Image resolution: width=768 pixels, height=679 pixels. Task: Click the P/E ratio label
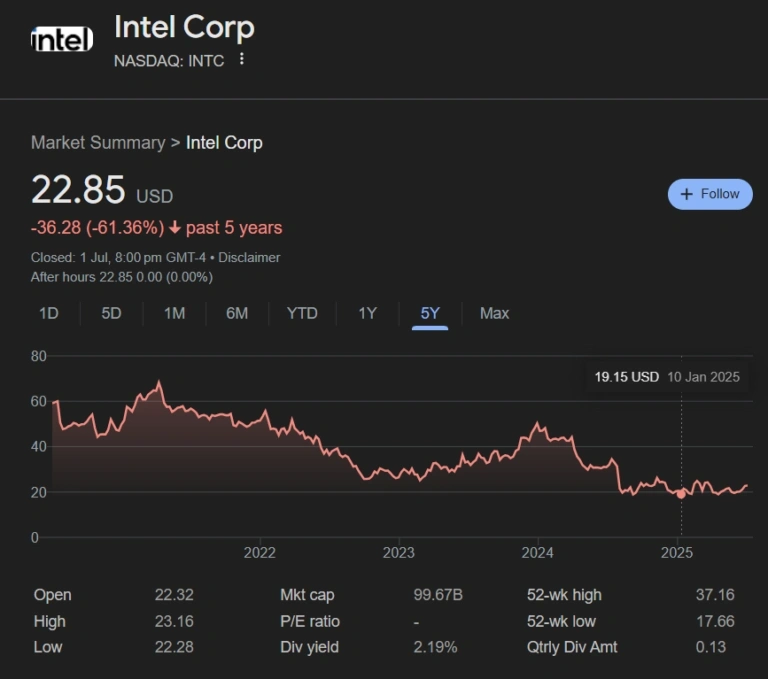[310, 621]
